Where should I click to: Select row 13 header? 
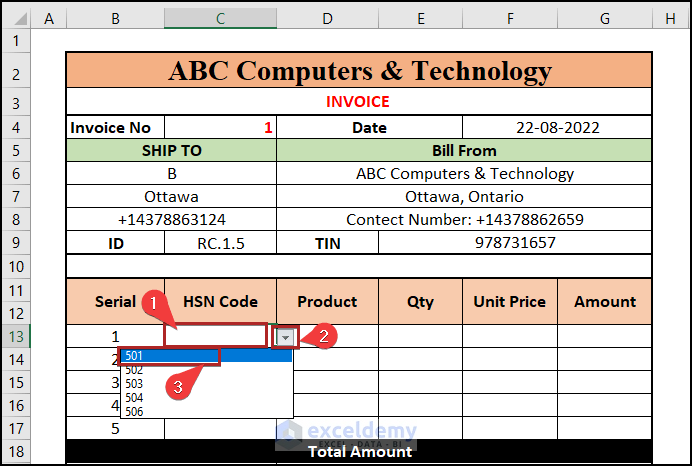pyautogui.click(x=16, y=337)
